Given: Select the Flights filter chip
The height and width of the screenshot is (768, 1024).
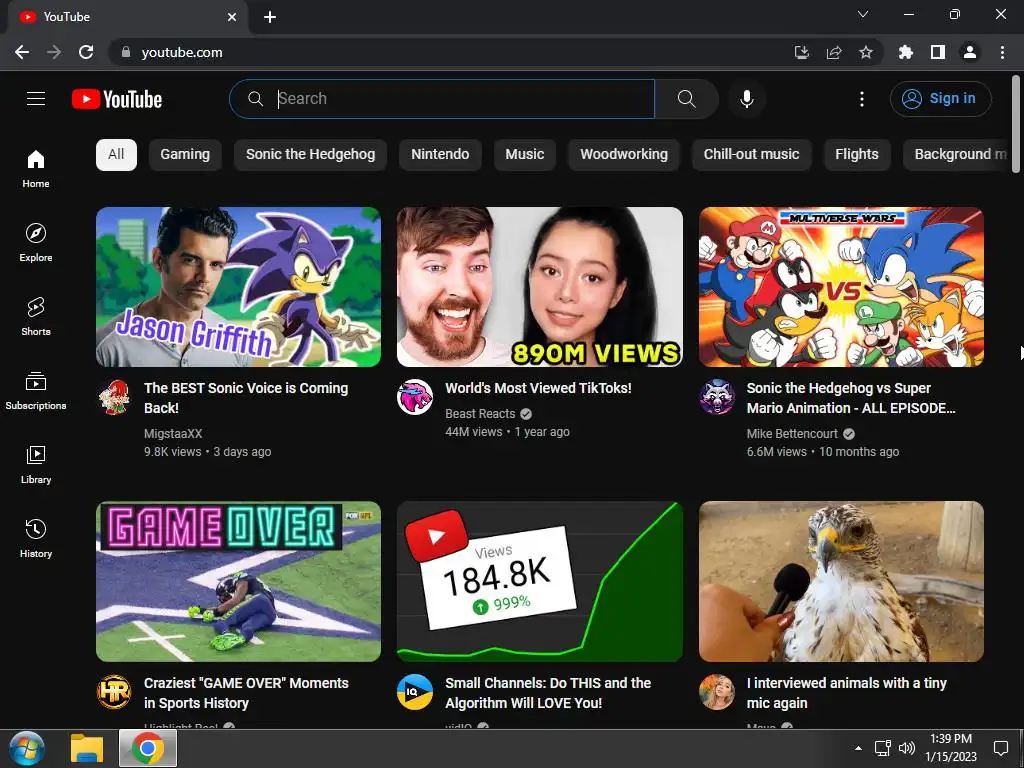Looking at the screenshot, I should click(857, 155).
